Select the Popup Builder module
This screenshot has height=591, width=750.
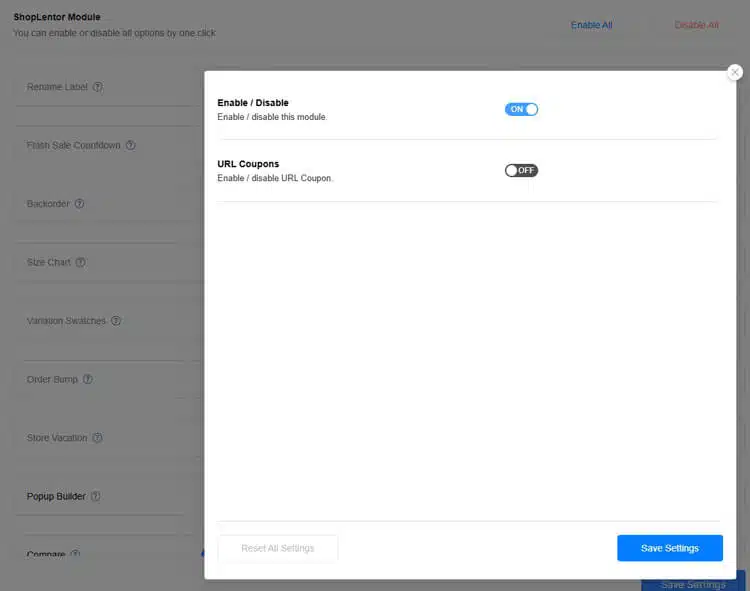(x=56, y=496)
